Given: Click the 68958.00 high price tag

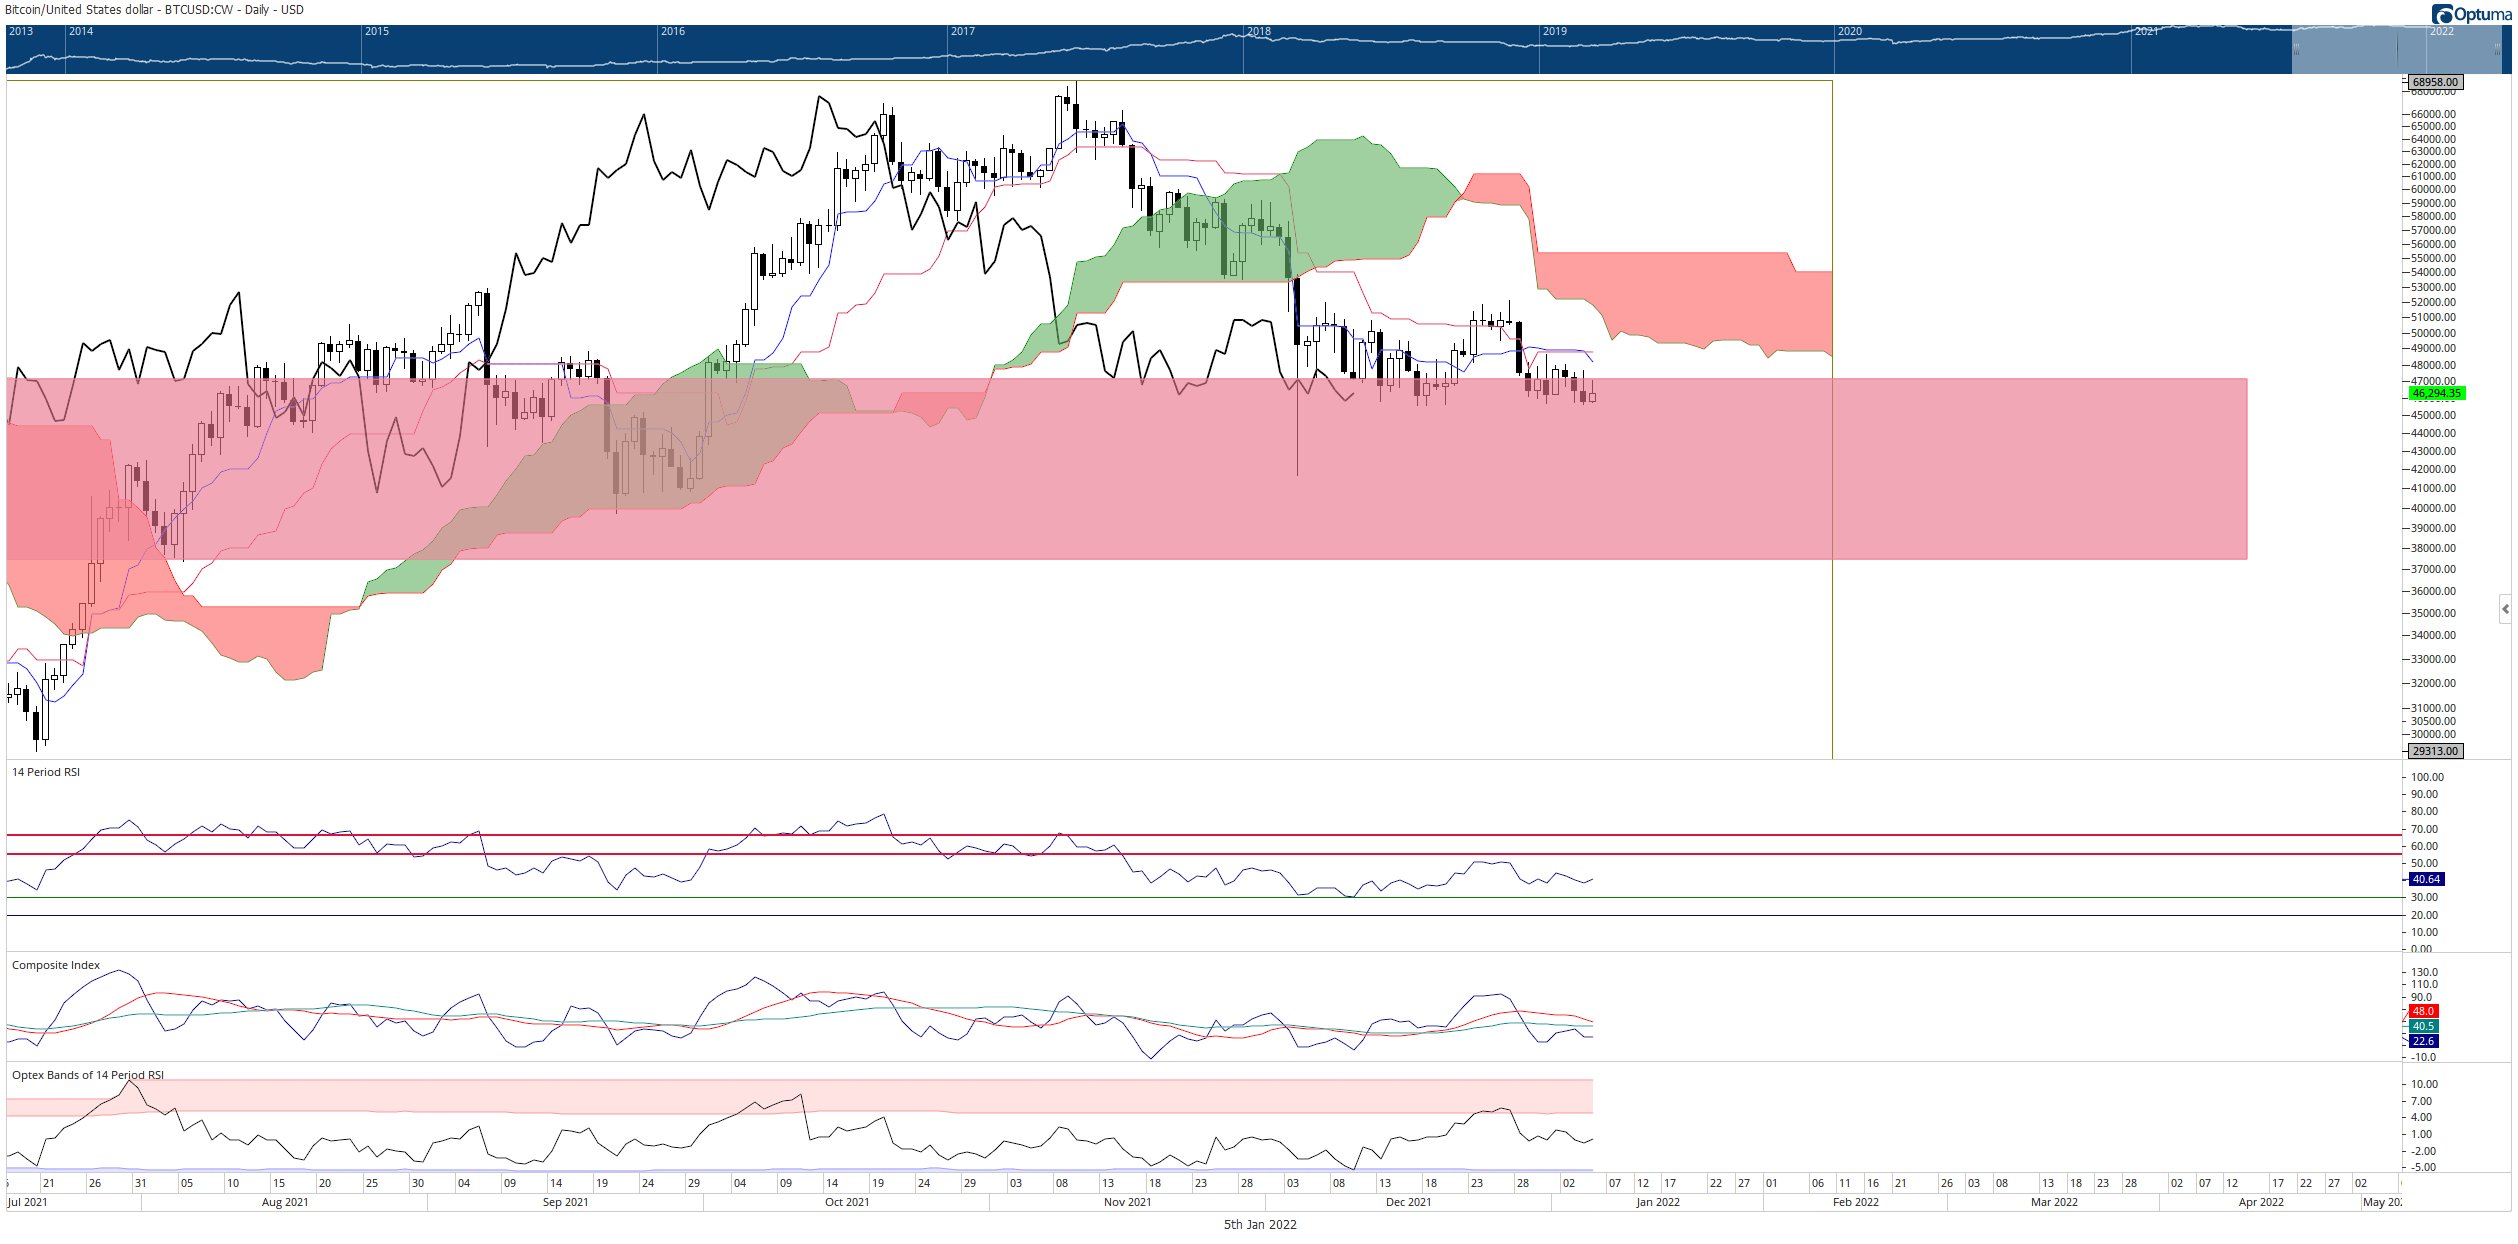Looking at the screenshot, I should tap(2434, 82).
